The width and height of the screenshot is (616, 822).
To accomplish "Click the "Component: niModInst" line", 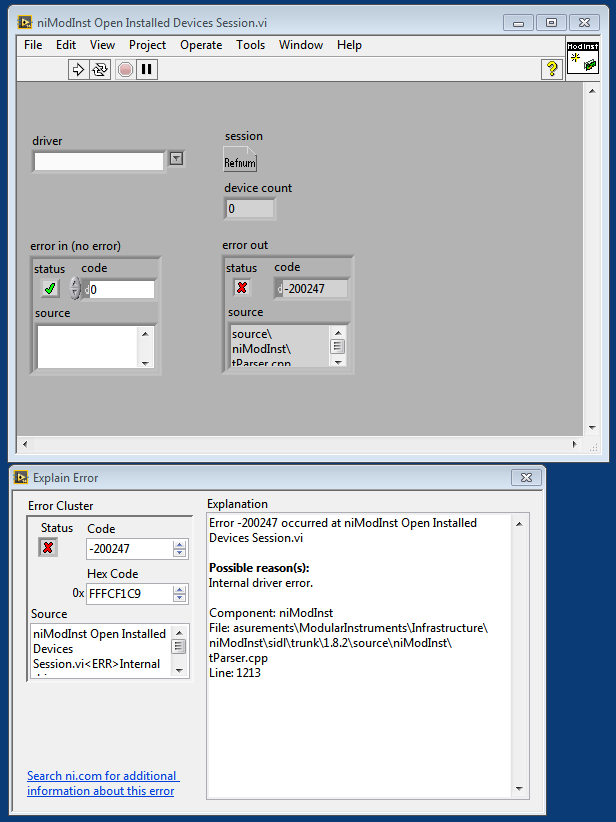I will (x=271, y=613).
